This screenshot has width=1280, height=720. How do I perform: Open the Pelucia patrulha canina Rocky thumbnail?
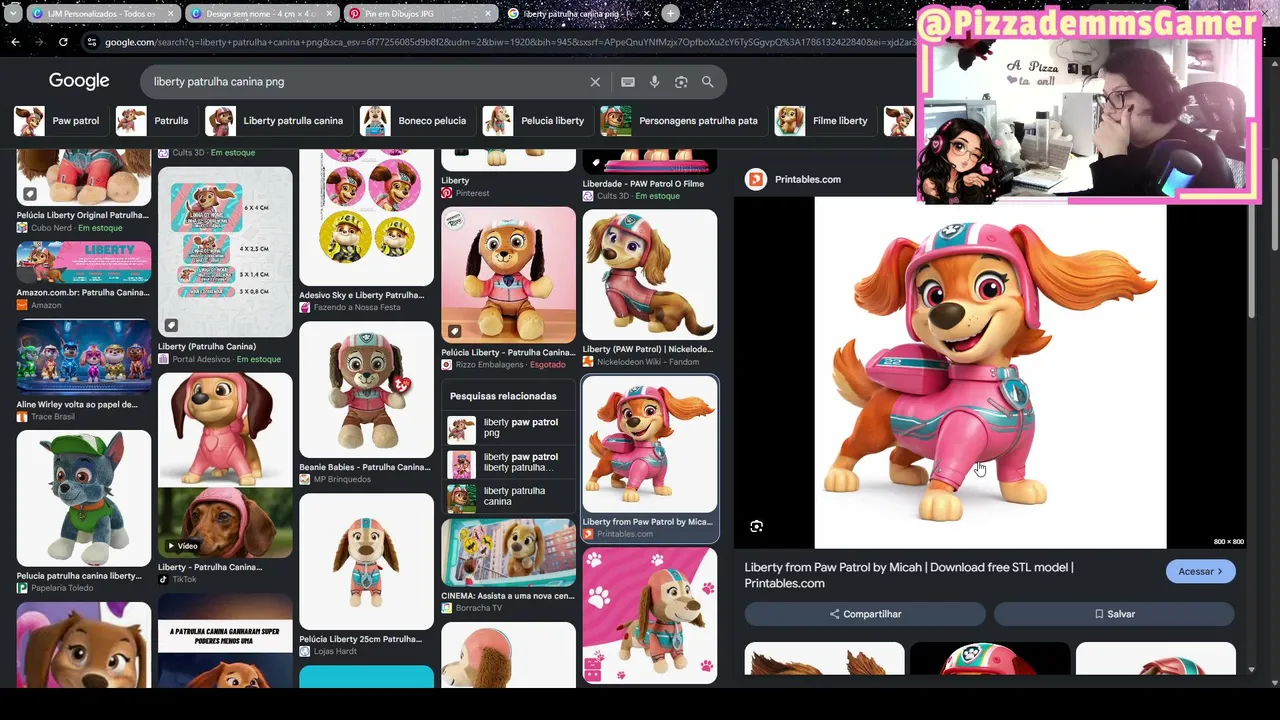click(x=84, y=498)
